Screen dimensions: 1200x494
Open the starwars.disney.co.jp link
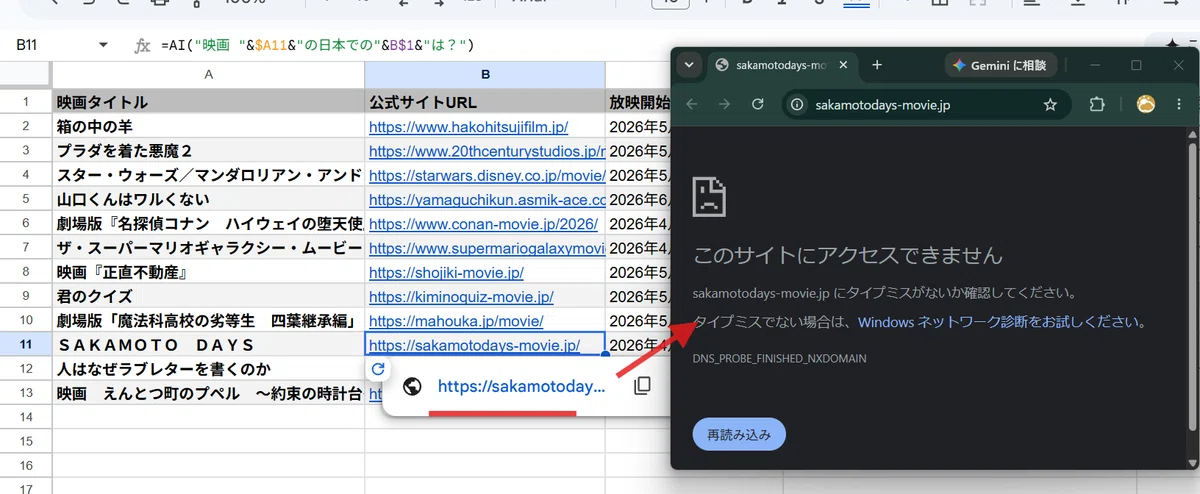pos(487,175)
